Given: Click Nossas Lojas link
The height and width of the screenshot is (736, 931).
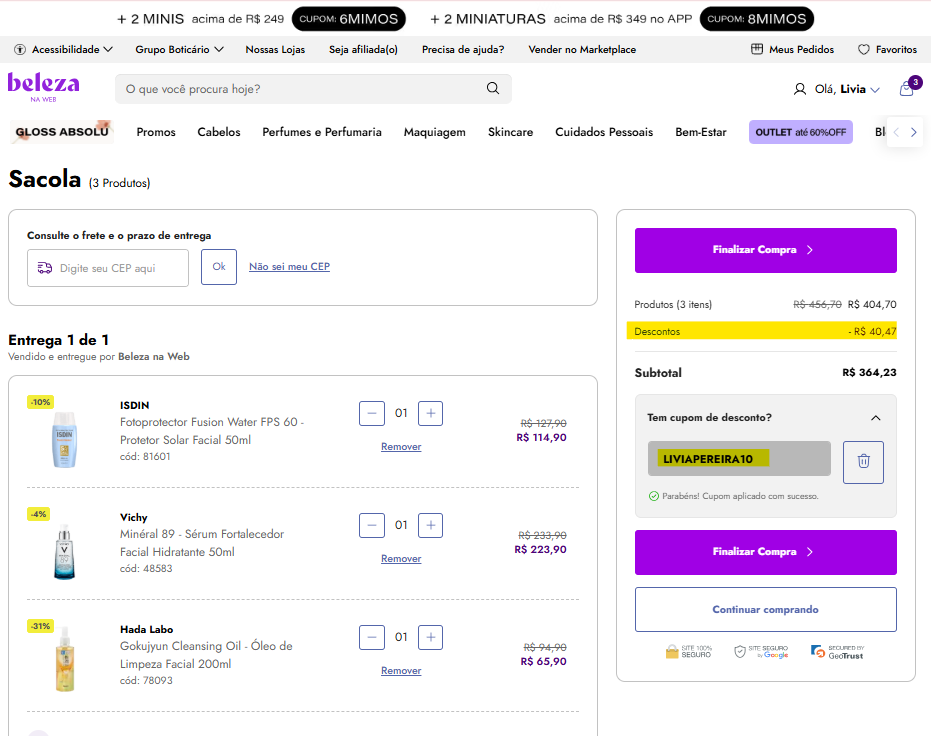Looking at the screenshot, I should pyautogui.click(x=276, y=50).
